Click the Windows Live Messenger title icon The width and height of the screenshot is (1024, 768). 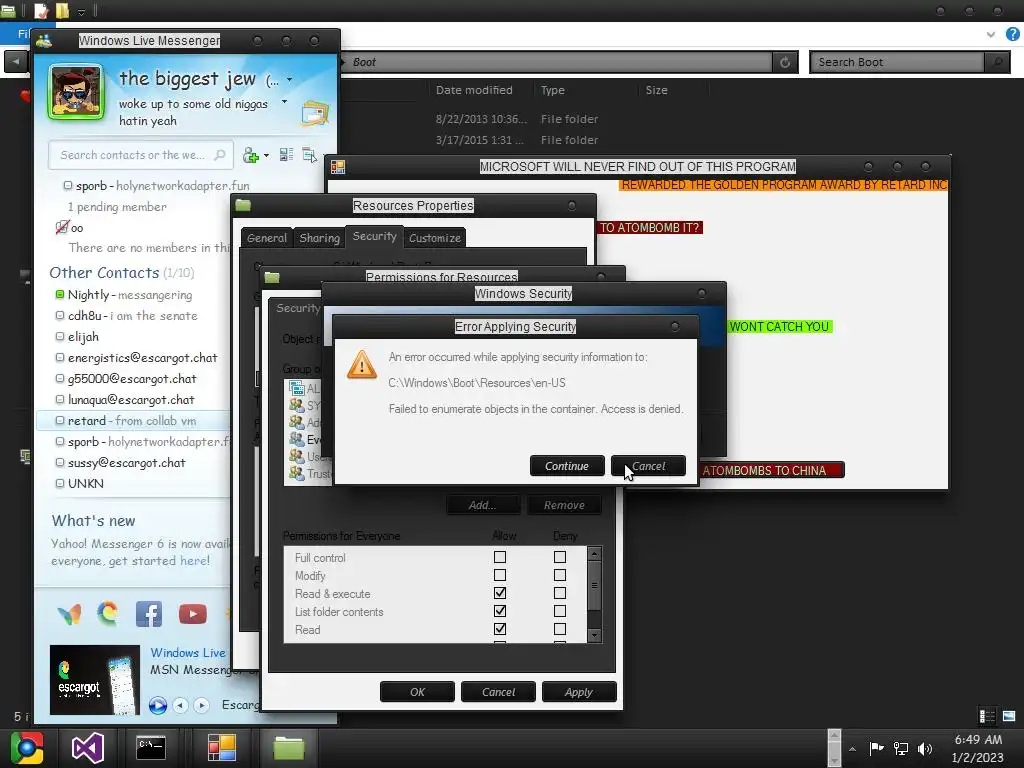pyautogui.click(x=44, y=40)
